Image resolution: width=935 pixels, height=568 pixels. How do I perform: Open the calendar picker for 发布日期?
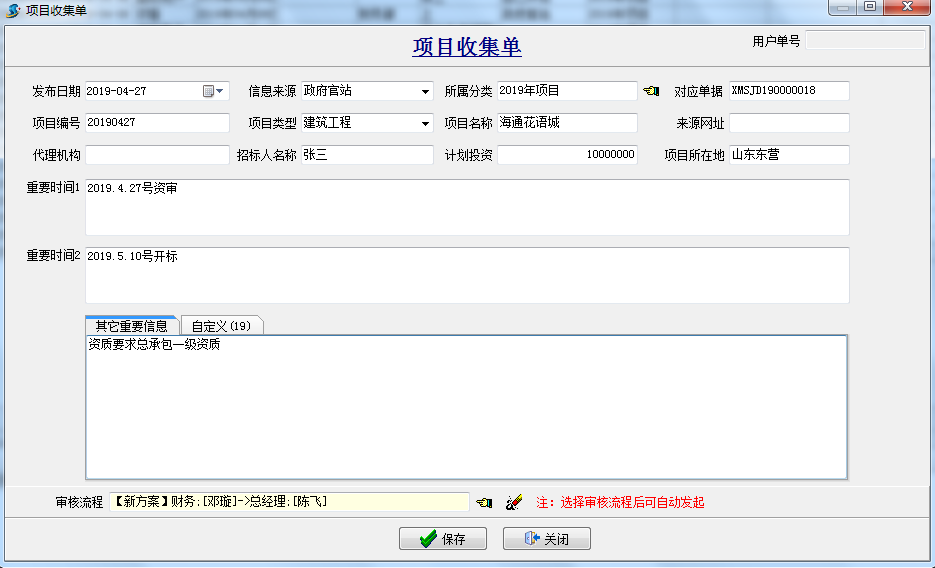tap(209, 91)
